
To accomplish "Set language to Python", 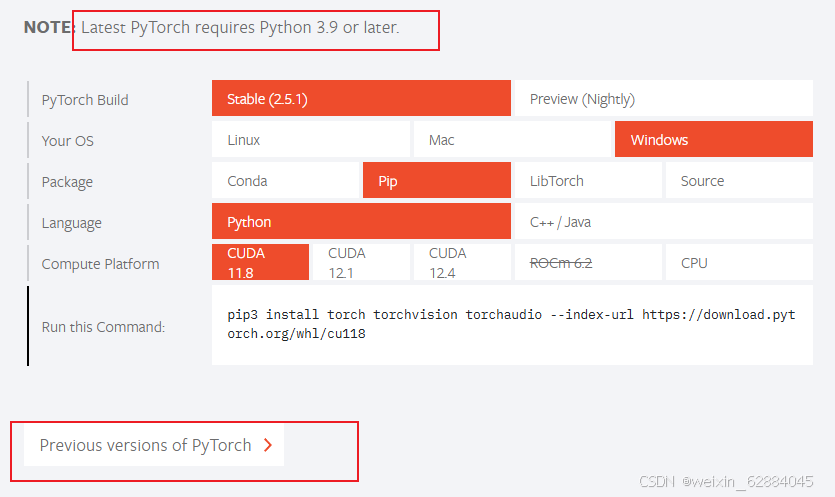I will 361,222.
